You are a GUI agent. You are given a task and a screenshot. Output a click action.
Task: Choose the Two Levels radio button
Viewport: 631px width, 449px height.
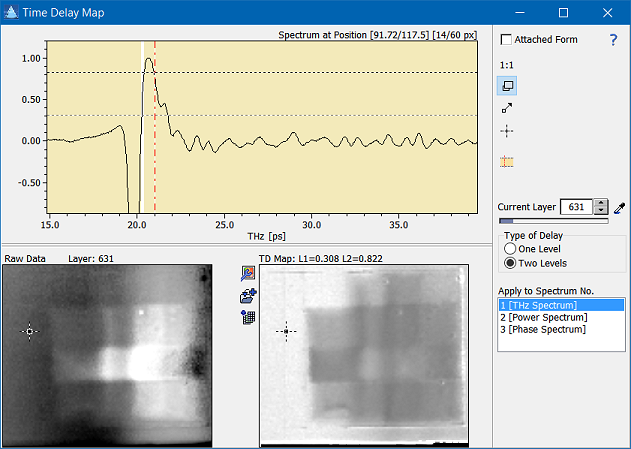point(510,263)
